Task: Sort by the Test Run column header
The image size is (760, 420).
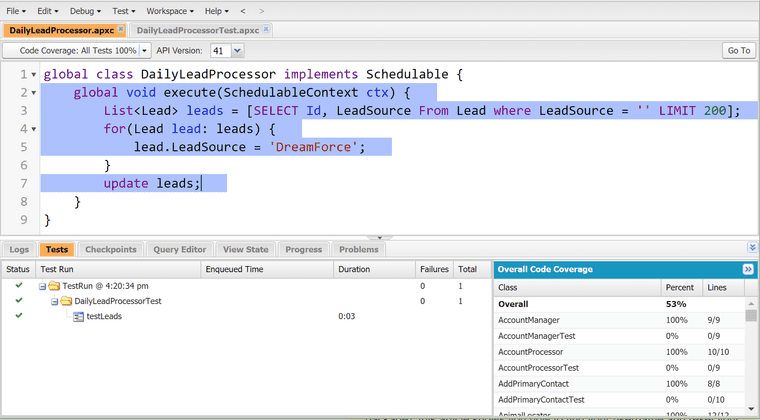Action: tap(118, 269)
